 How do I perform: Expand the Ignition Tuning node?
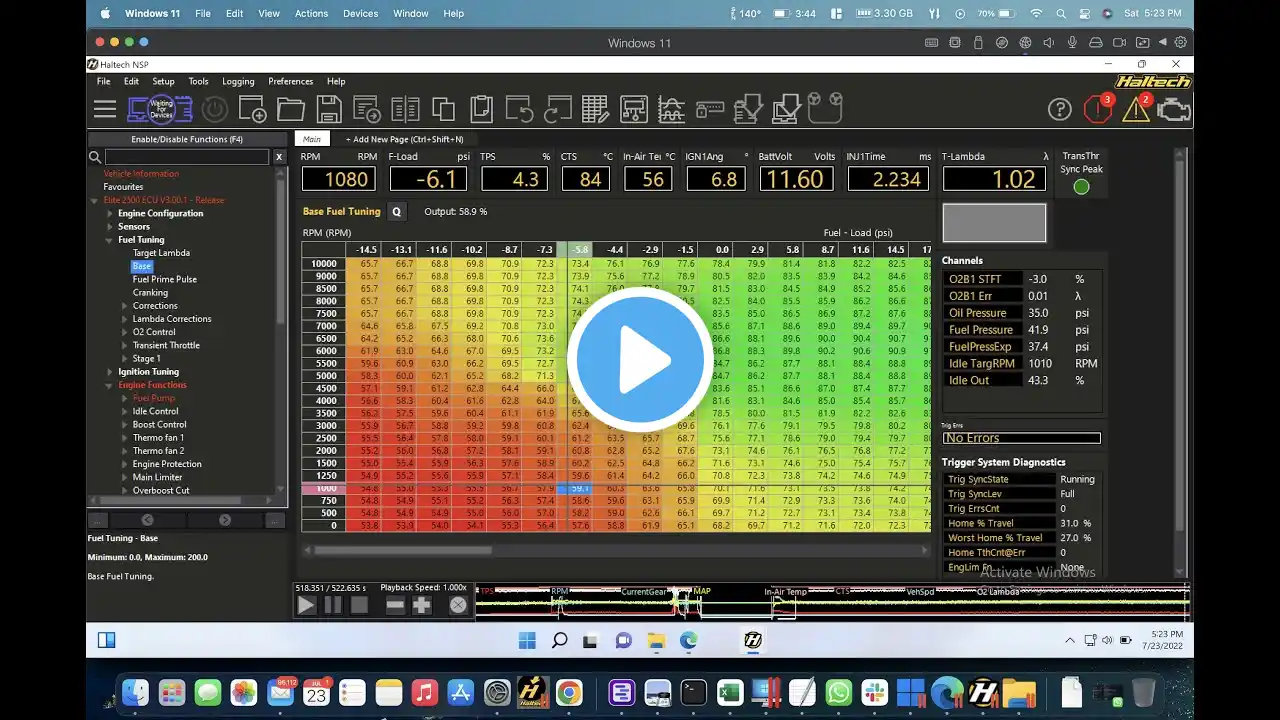pyautogui.click(x=110, y=372)
